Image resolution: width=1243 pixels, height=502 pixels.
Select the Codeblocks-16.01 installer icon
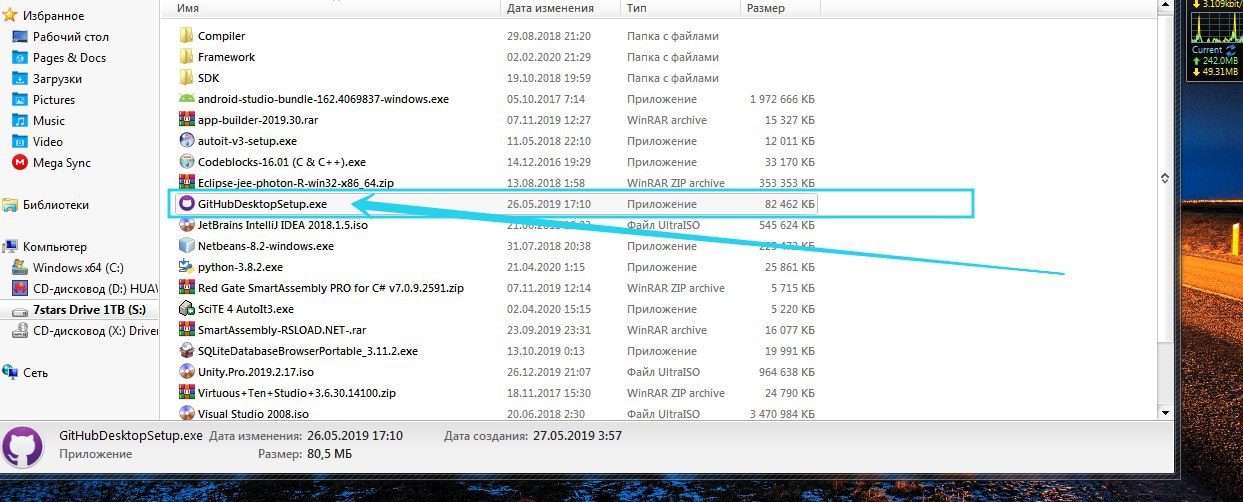click(x=186, y=162)
